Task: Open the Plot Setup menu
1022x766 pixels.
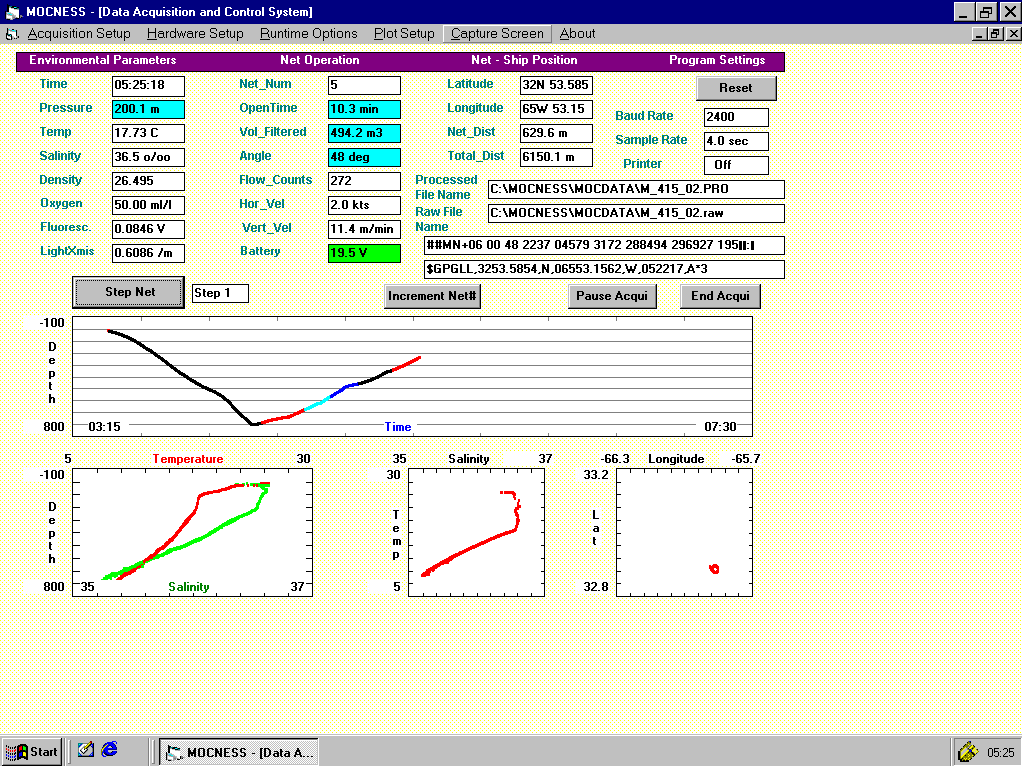Action: click(x=404, y=34)
